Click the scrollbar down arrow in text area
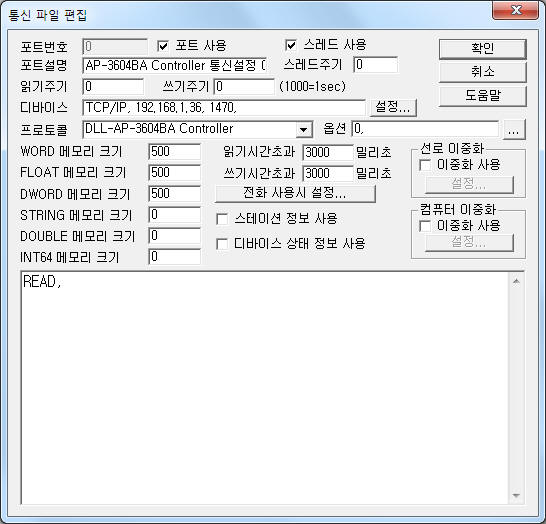Viewport: 546px width, 524px height. 516,495
